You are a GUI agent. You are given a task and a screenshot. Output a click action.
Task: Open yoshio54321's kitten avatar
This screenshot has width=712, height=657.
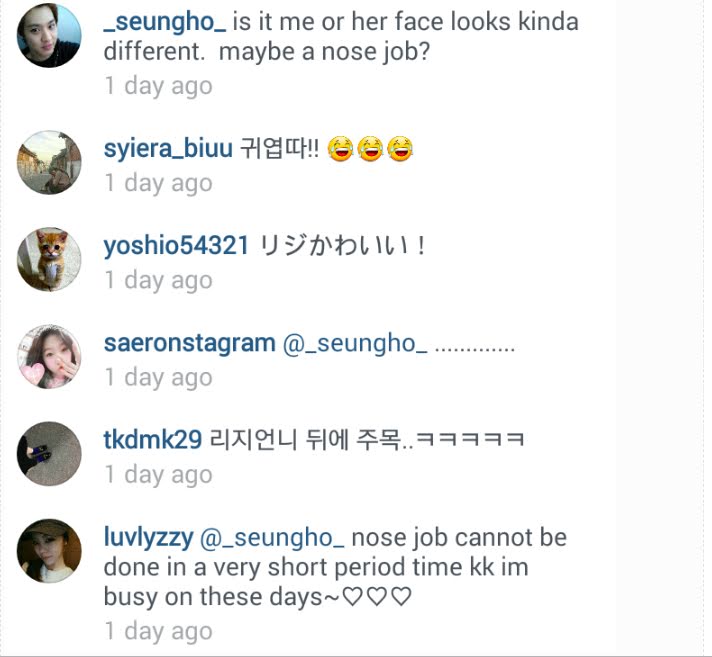click(49, 259)
